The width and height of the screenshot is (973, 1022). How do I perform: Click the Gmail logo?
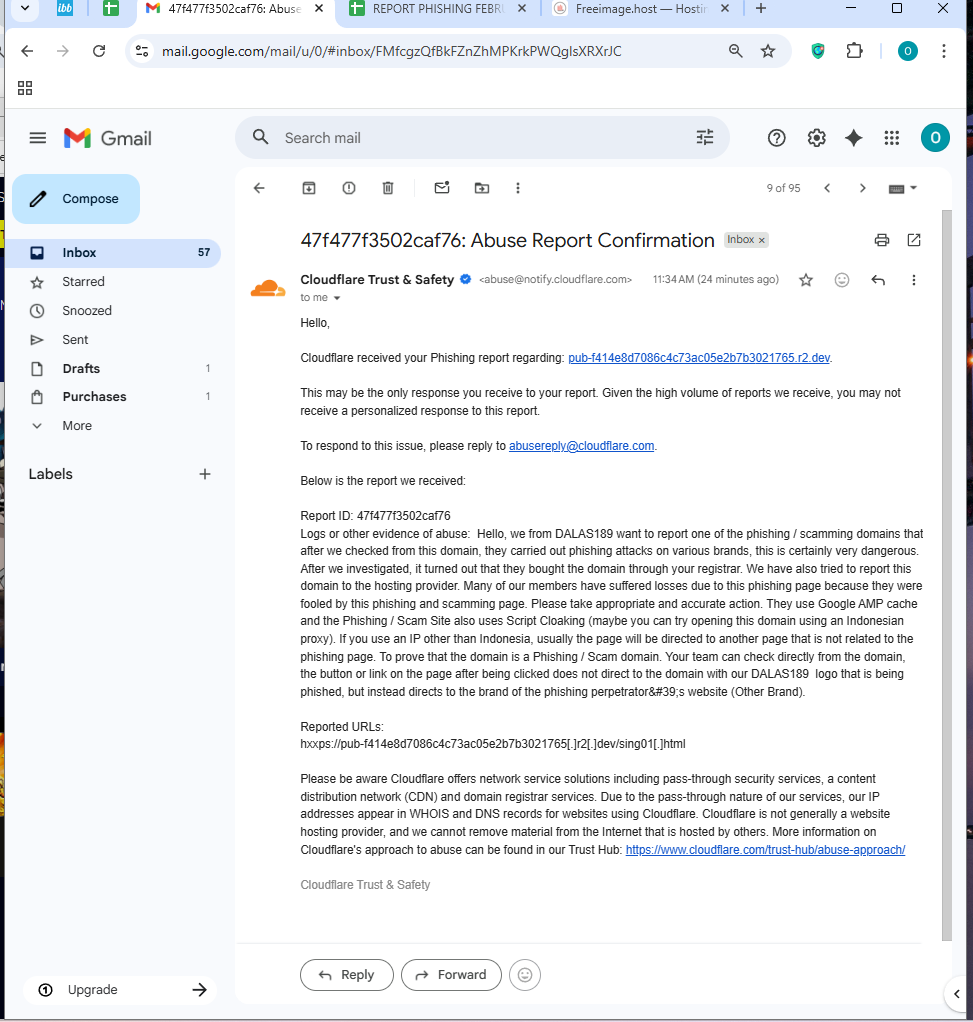pos(108,138)
